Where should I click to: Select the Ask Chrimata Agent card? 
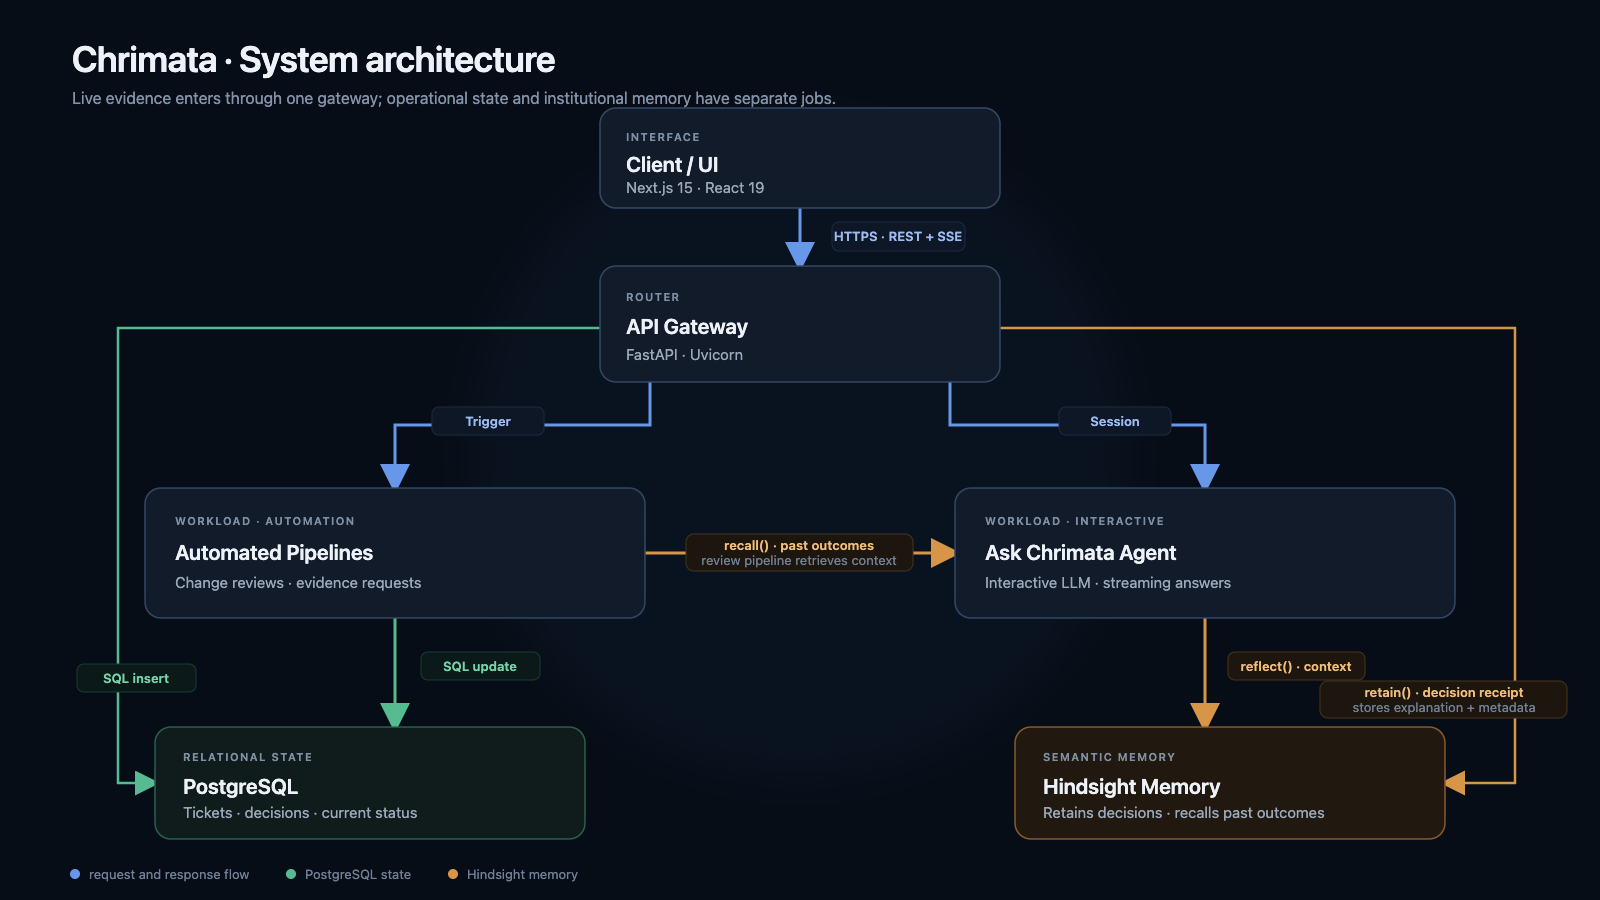1205,553
